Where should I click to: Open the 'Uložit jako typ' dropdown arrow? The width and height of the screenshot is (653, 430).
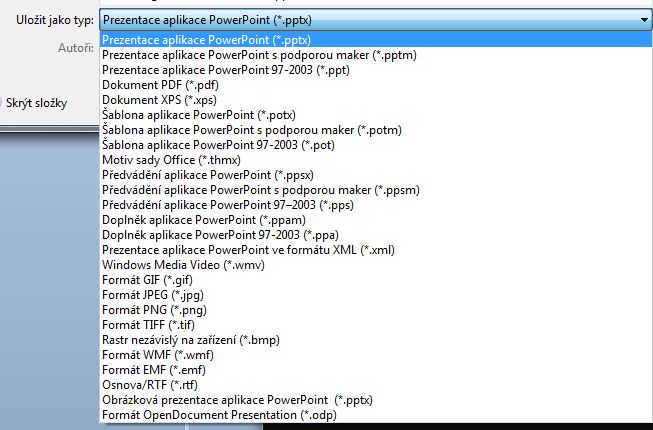644,20
